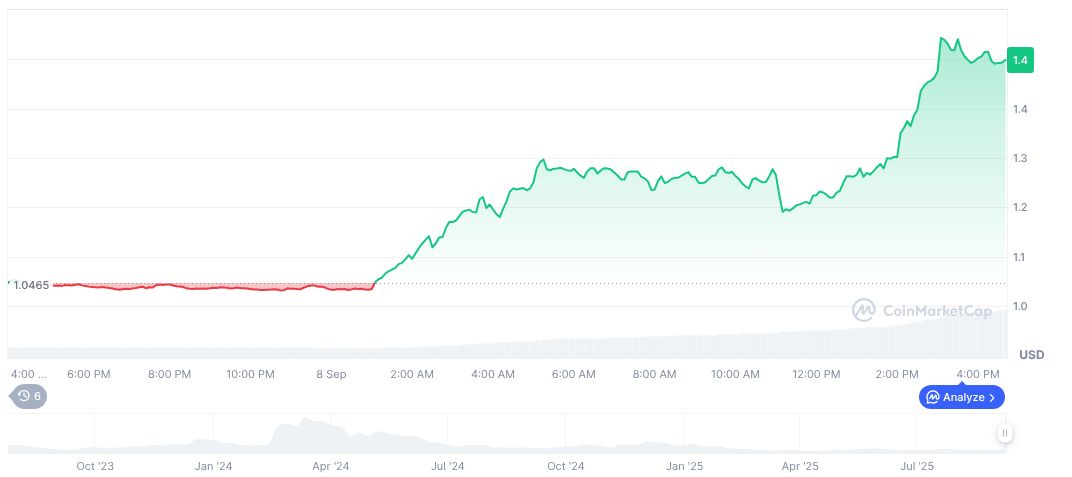Viewport: 1072px width, 477px height.
Task: Click Jan '24 on the mini timeline
Action: 213,466
